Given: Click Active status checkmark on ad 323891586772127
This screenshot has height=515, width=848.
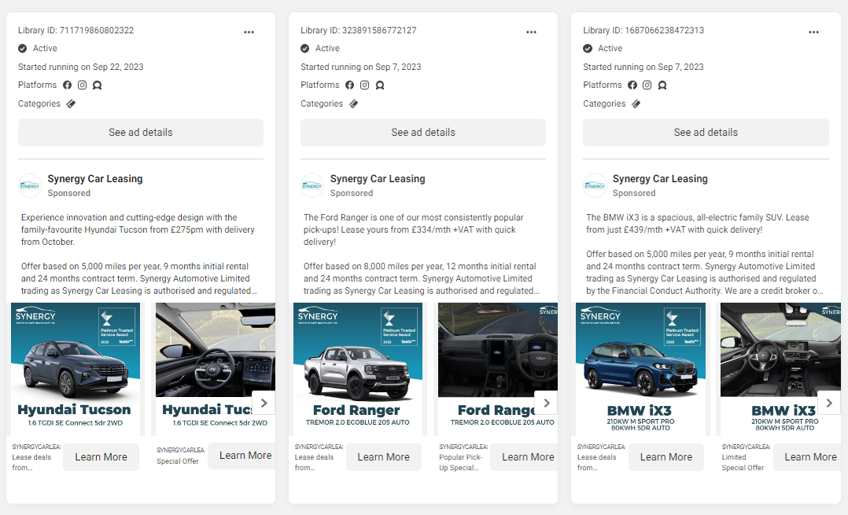Looking at the screenshot, I should point(305,48).
